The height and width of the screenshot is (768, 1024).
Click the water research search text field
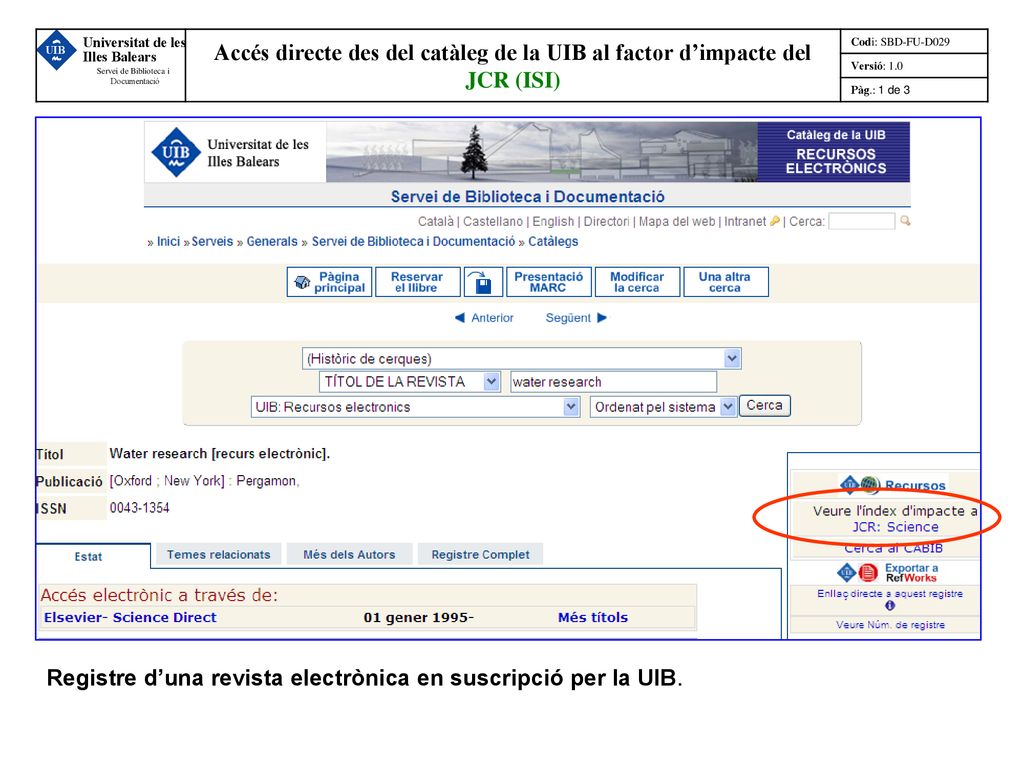coord(613,381)
